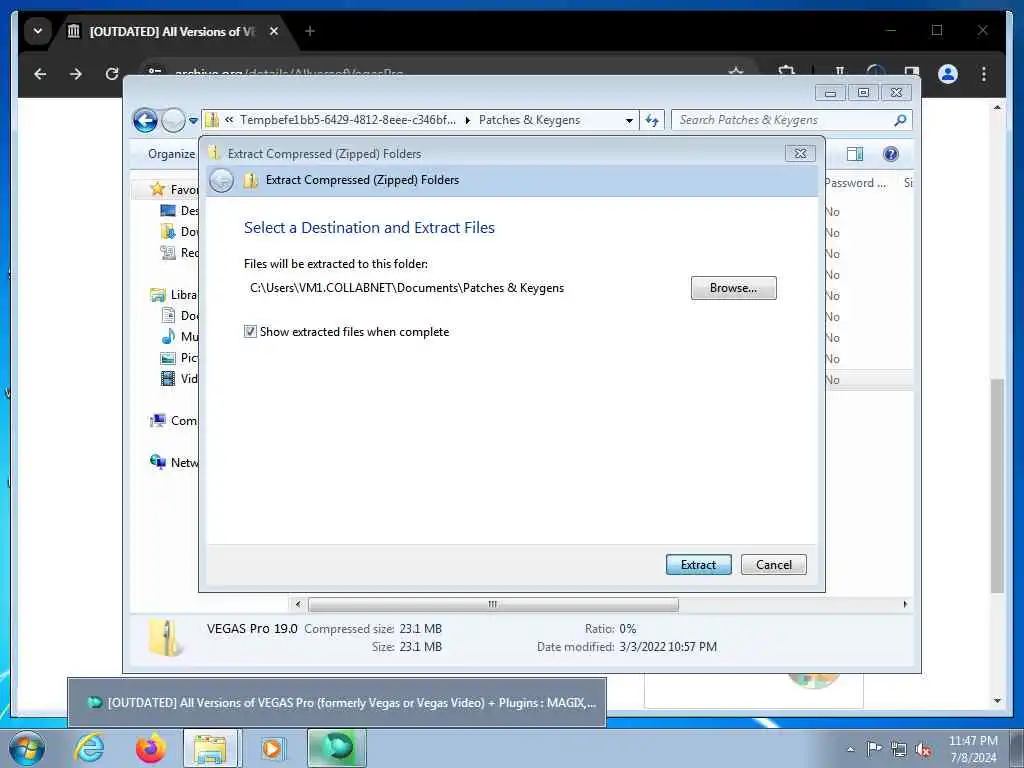Cancel the extraction dialog
Viewport: 1024px width, 768px height.
[x=773, y=564]
